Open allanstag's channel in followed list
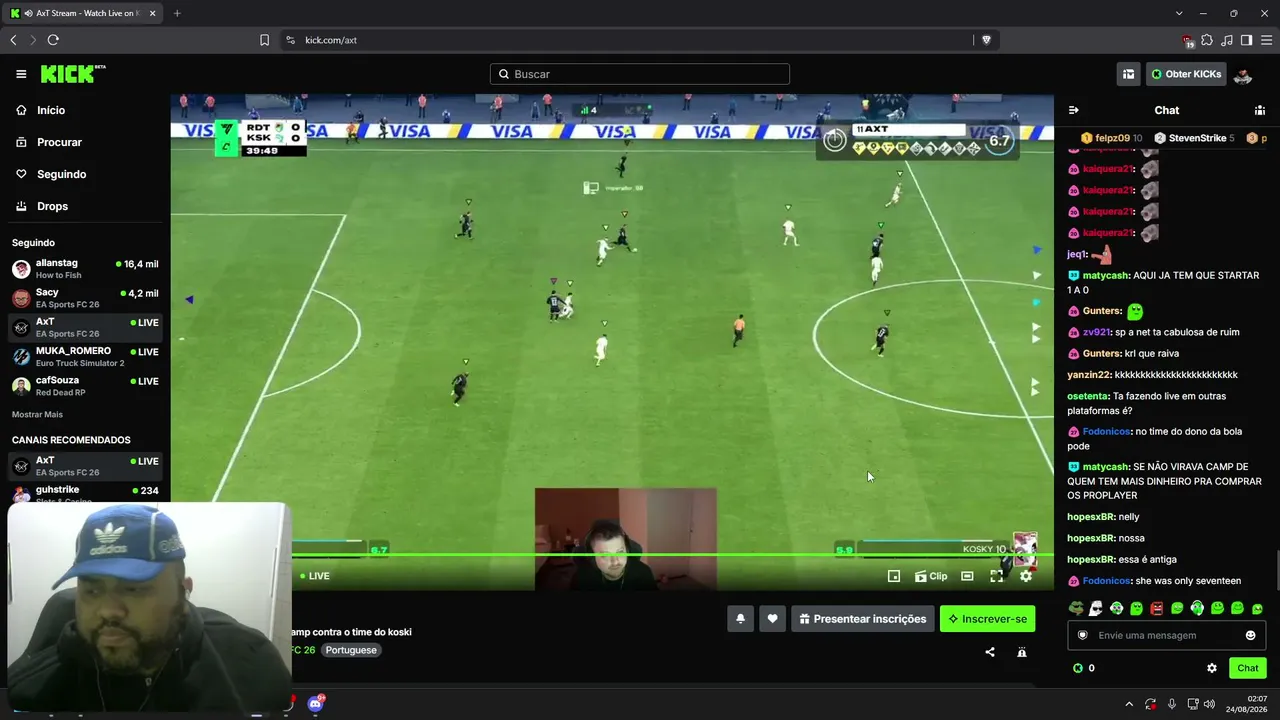 click(85, 269)
